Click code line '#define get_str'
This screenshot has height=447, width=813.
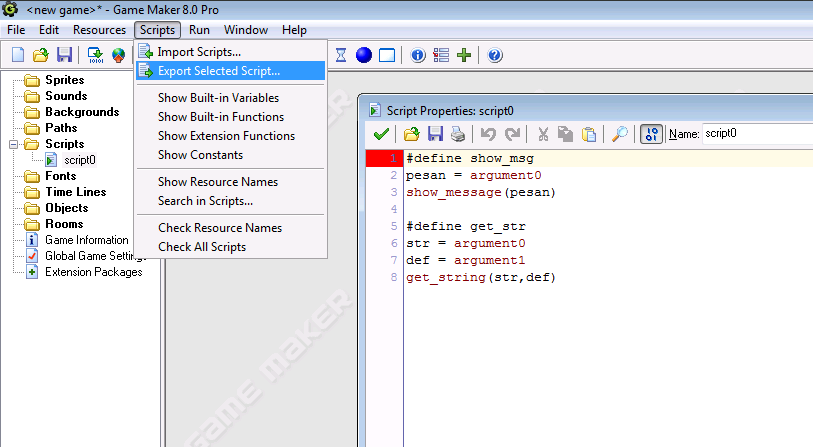pos(466,227)
